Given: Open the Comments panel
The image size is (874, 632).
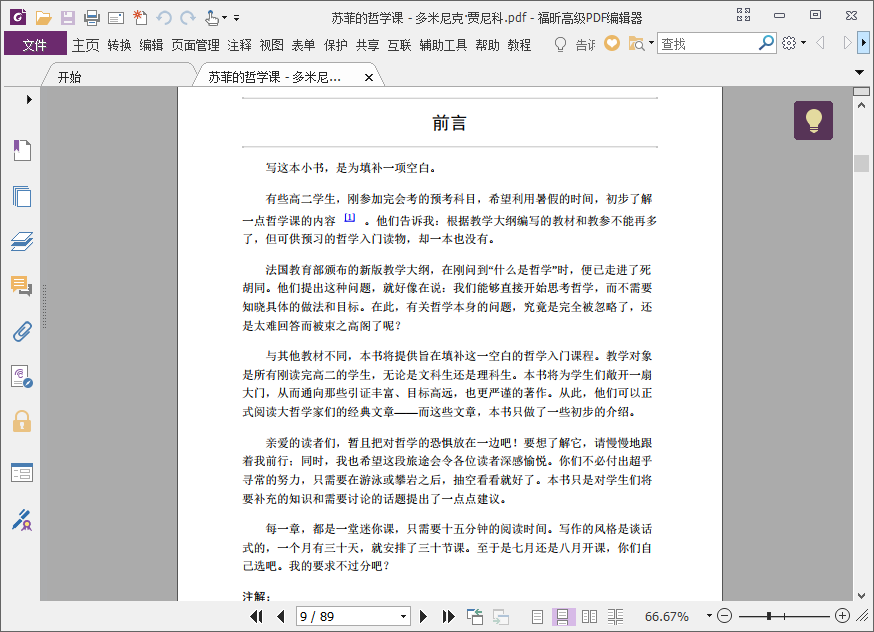Looking at the screenshot, I should pos(22,287).
